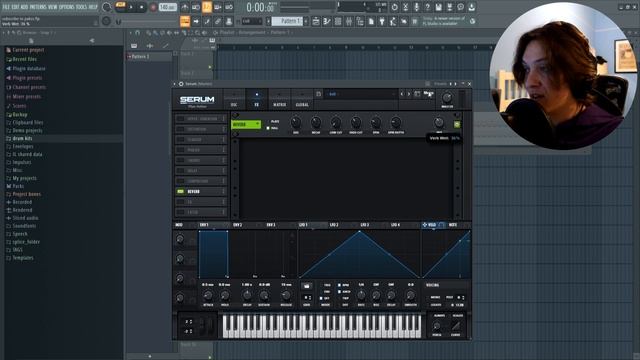Open the Serum preset name dropdown
Screen dimensions: 640x360
click(361, 94)
